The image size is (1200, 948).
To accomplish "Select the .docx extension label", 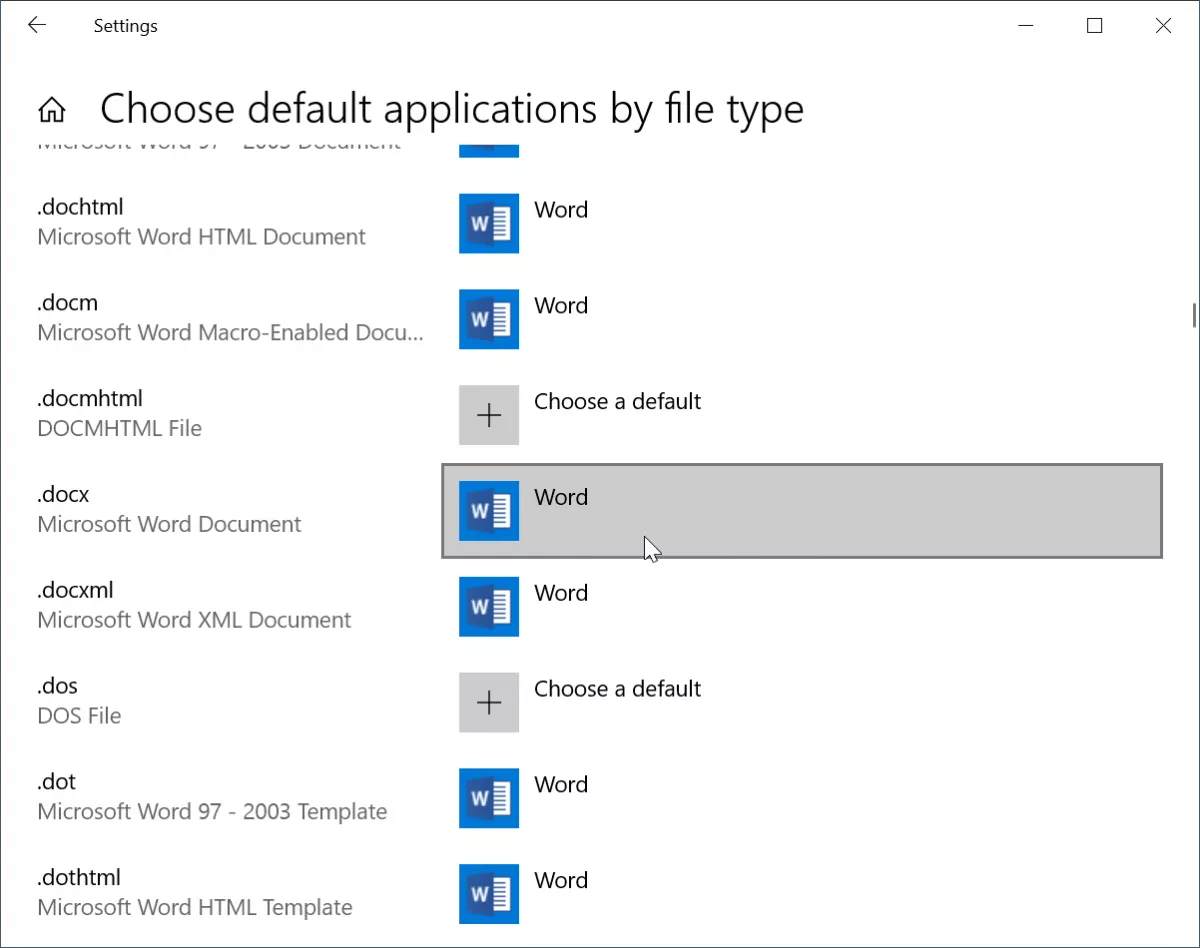I will click(x=64, y=495).
